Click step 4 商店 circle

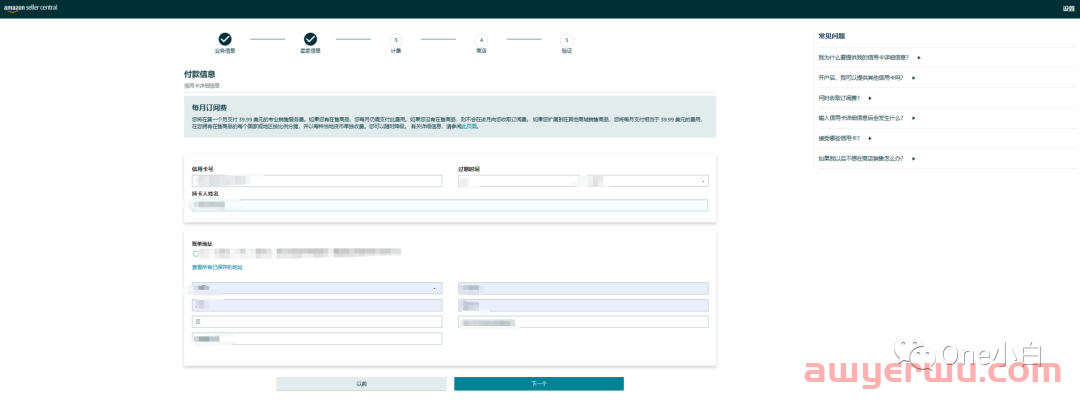click(481, 40)
